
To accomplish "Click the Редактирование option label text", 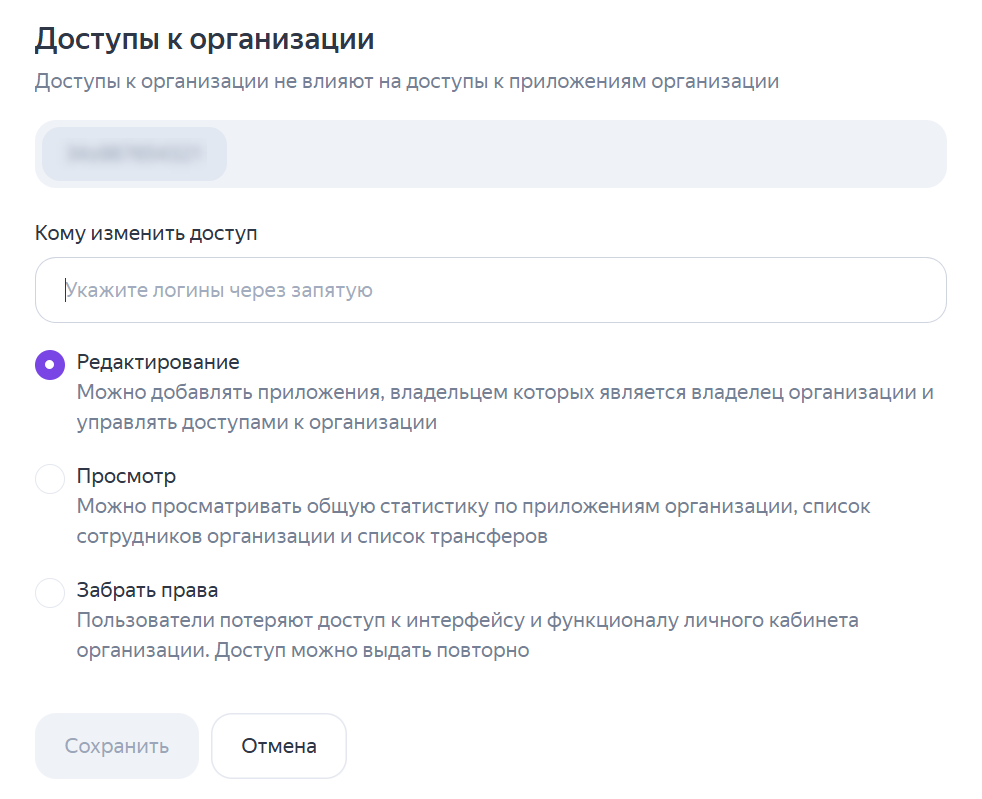I will click(x=158, y=362).
